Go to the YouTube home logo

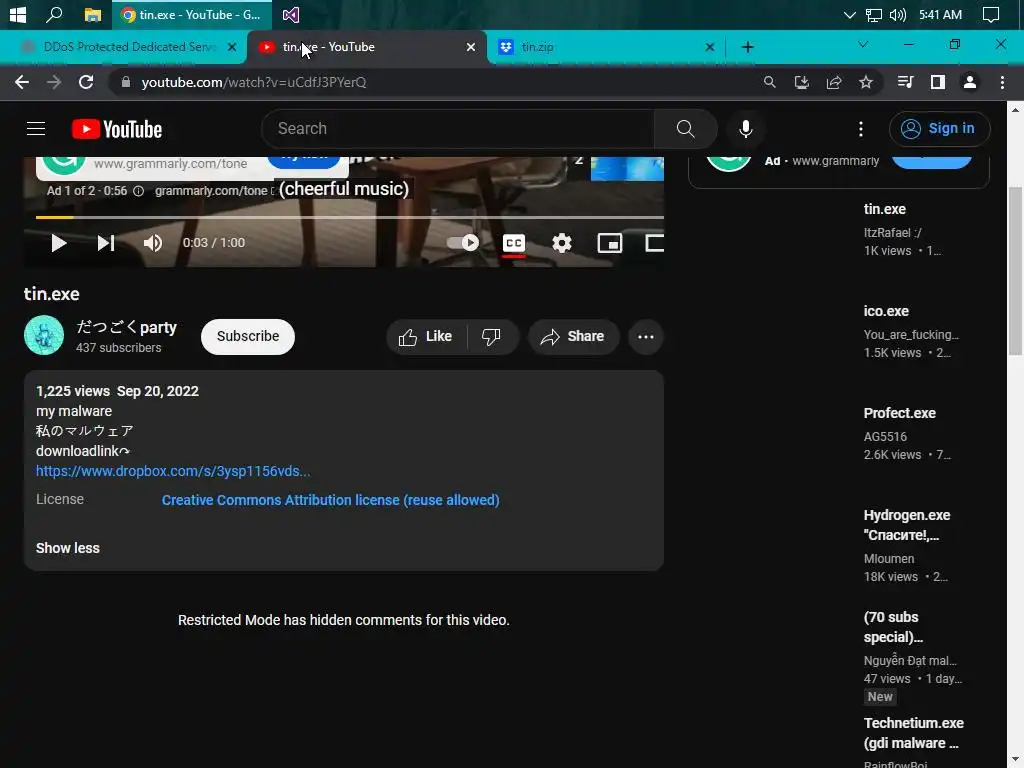tap(117, 129)
